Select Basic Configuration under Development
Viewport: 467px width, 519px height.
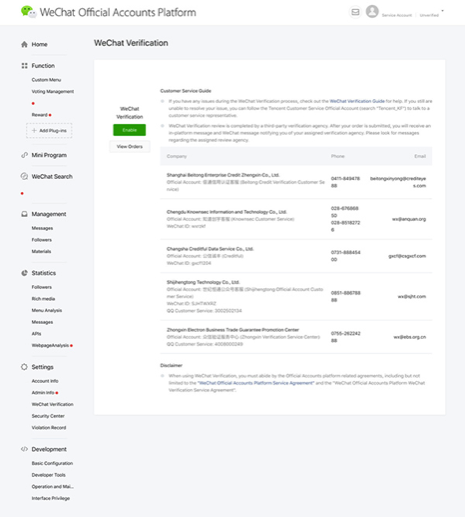pos(52,463)
